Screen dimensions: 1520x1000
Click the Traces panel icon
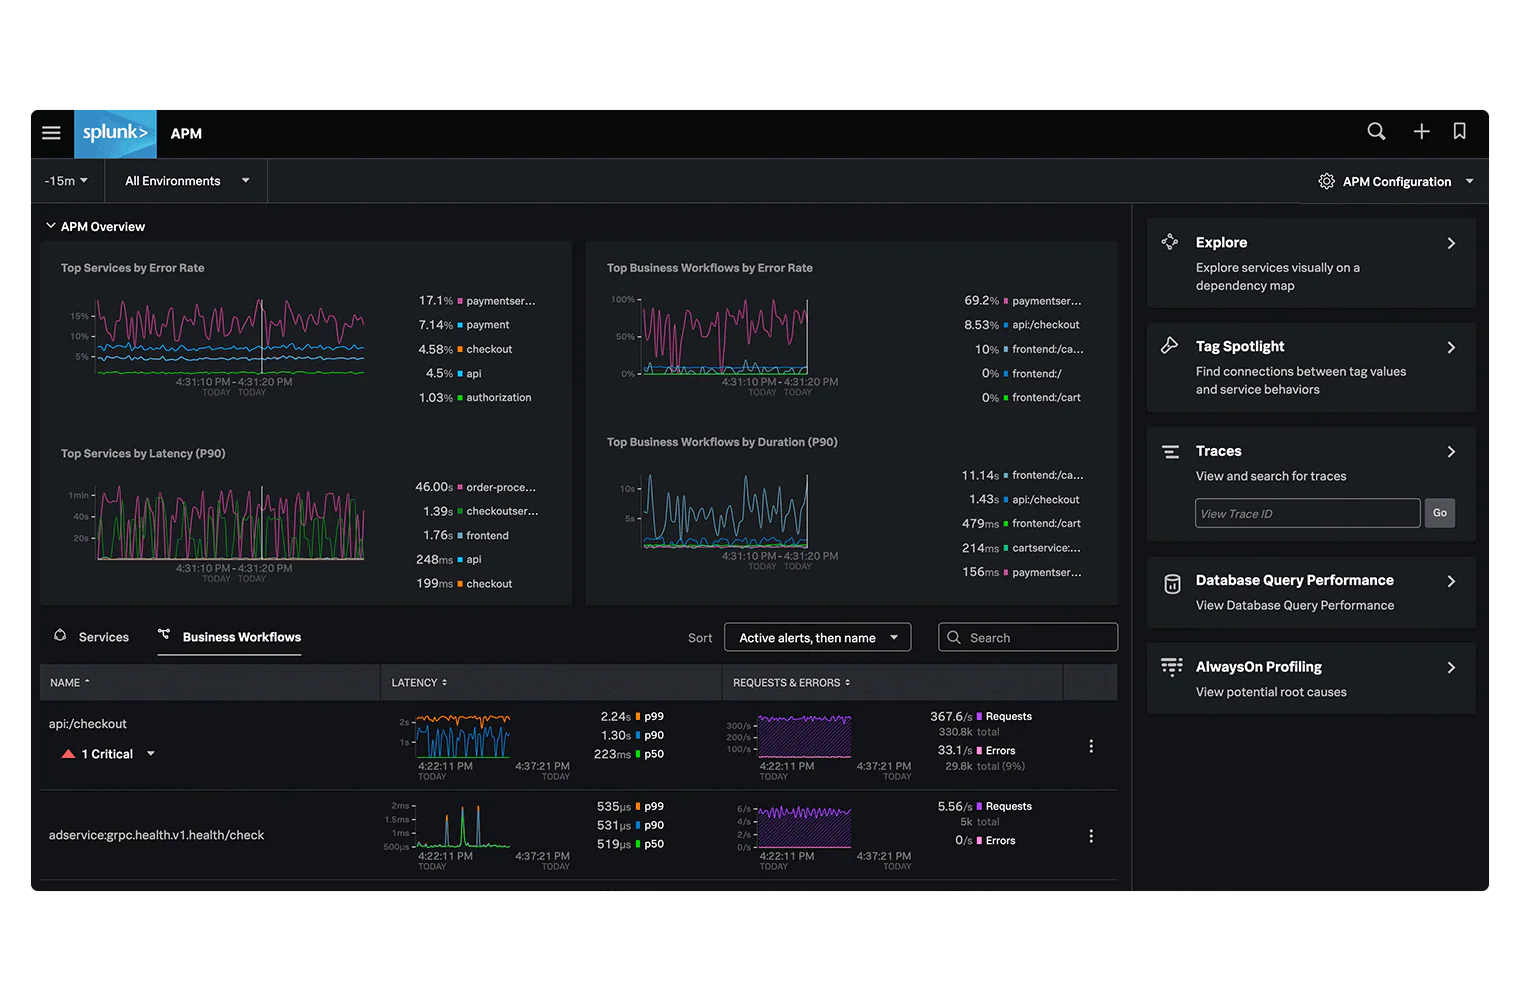pos(1170,451)
